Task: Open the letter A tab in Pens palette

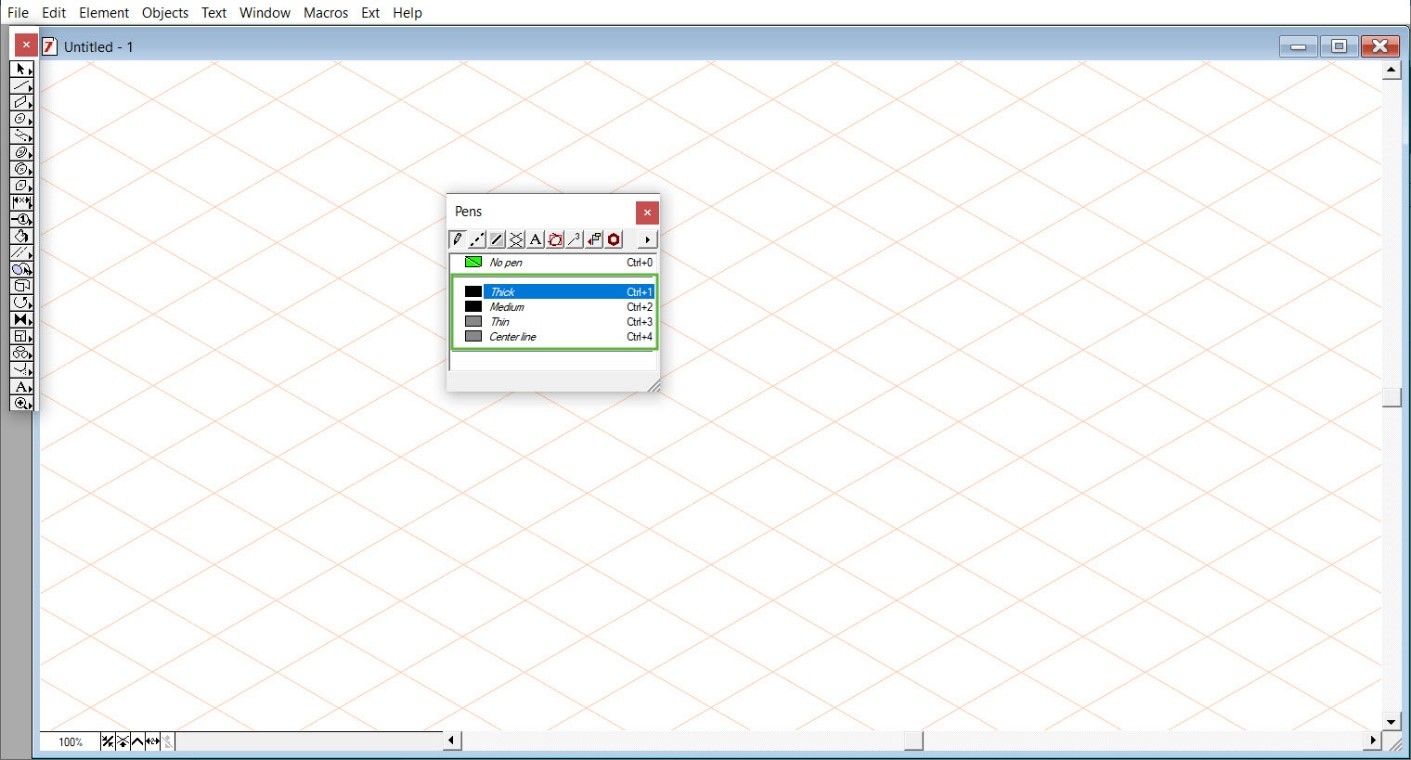Action: pyautogui.click(x=536, y=239)
